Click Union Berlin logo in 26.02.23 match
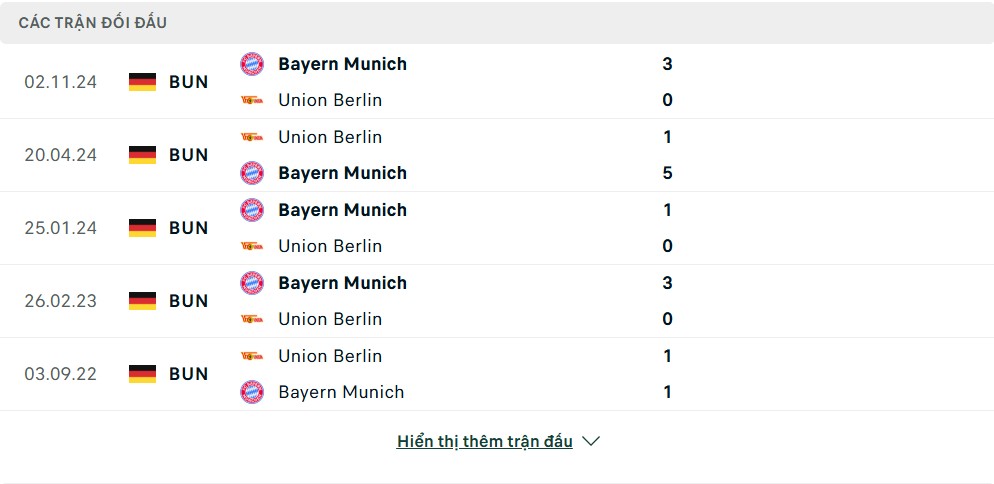994x484 pixels. point(252,319)
